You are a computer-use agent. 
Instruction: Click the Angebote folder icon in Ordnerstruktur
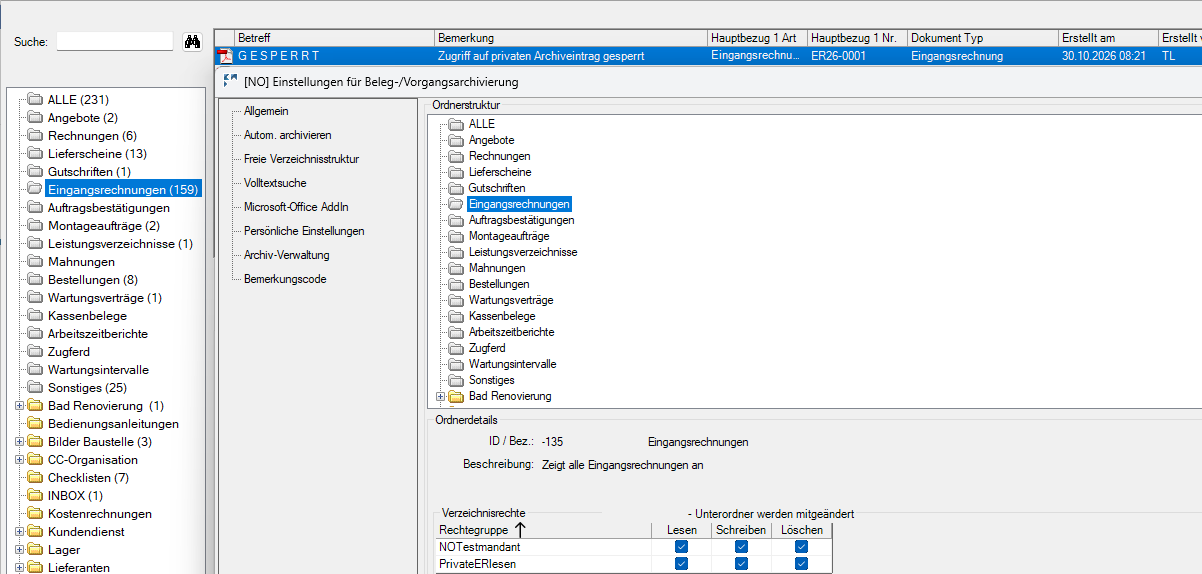pos(457,140)
